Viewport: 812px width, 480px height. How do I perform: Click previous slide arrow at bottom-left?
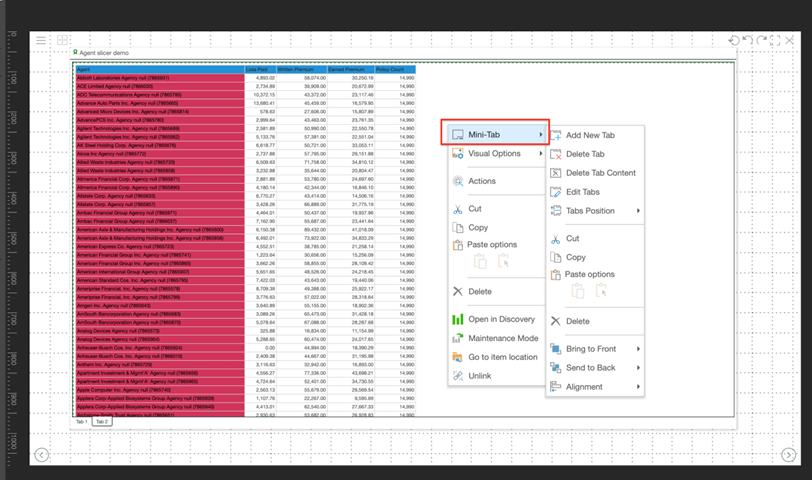pos(41,455)
